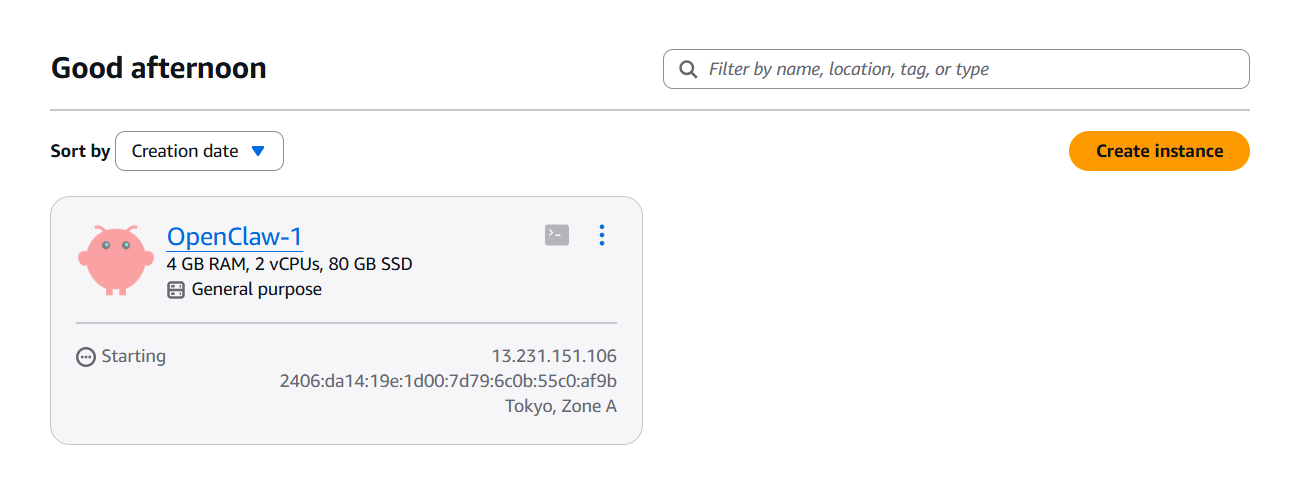Click the IPv6 address text
The image size is (1315, 499).
448,381
